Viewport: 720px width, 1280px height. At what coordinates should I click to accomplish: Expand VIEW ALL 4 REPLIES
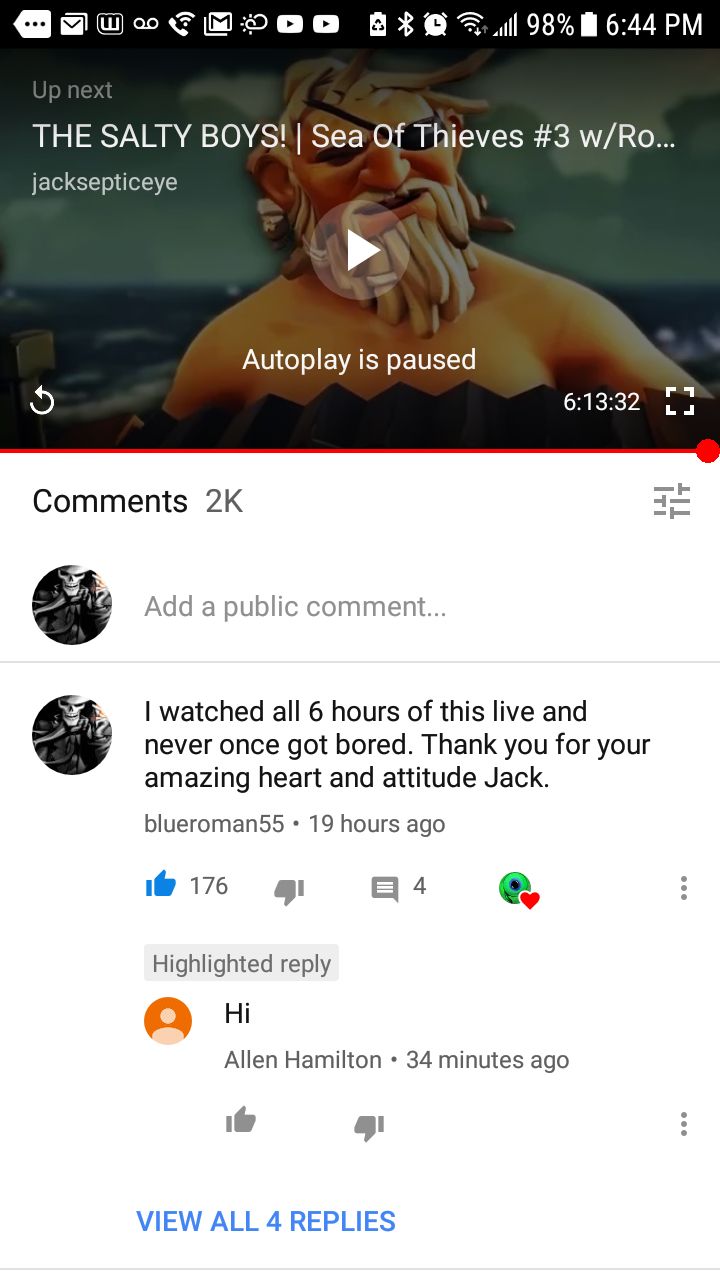coord(266,1221)
